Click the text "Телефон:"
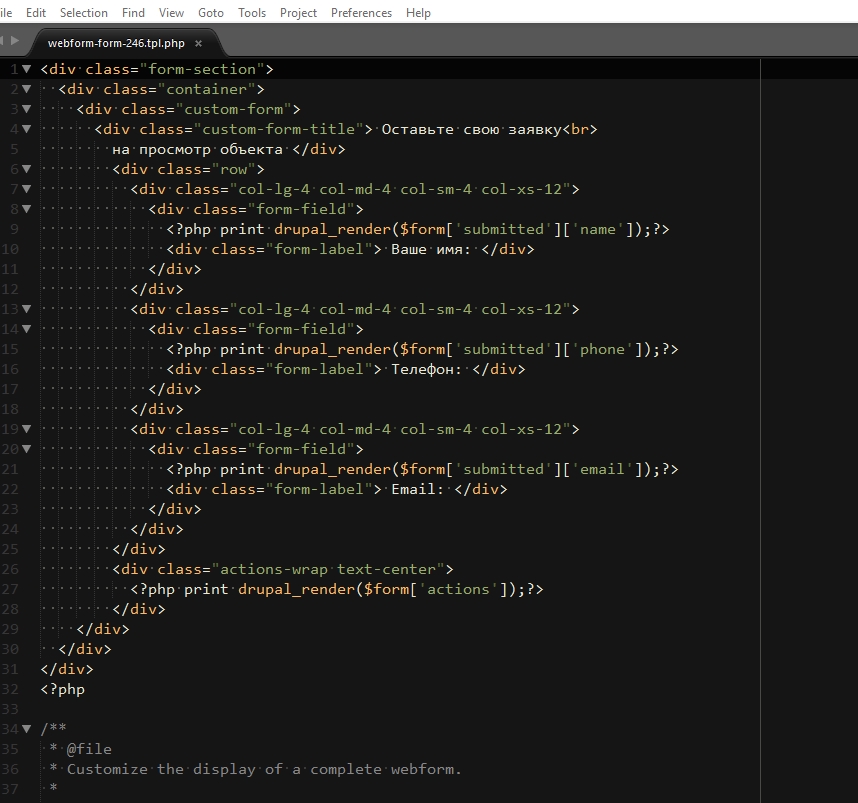The width and height of the screenshot is (858, 803). 426,369
